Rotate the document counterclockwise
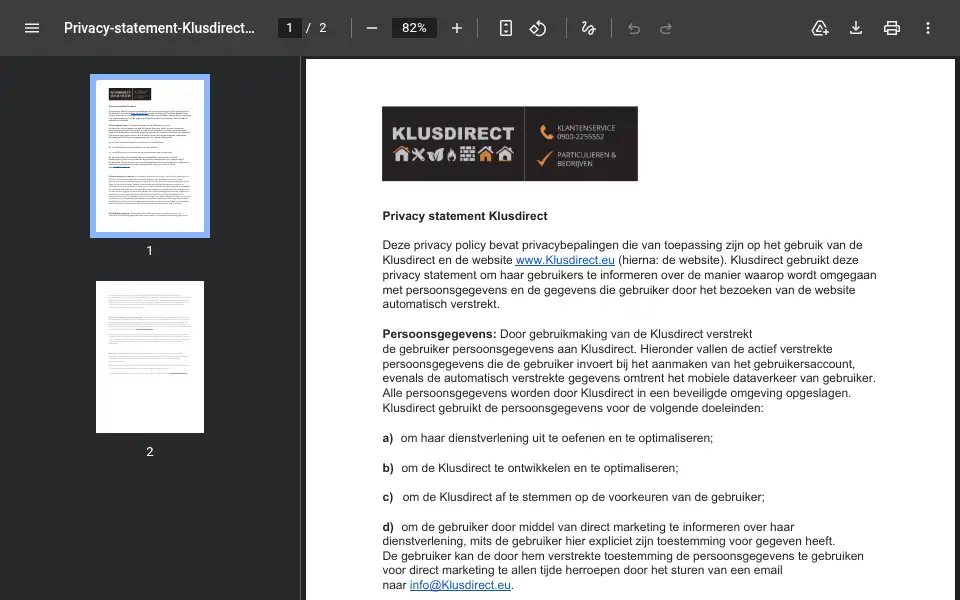Viewport: 960px width, 600px height. [538, 28]
